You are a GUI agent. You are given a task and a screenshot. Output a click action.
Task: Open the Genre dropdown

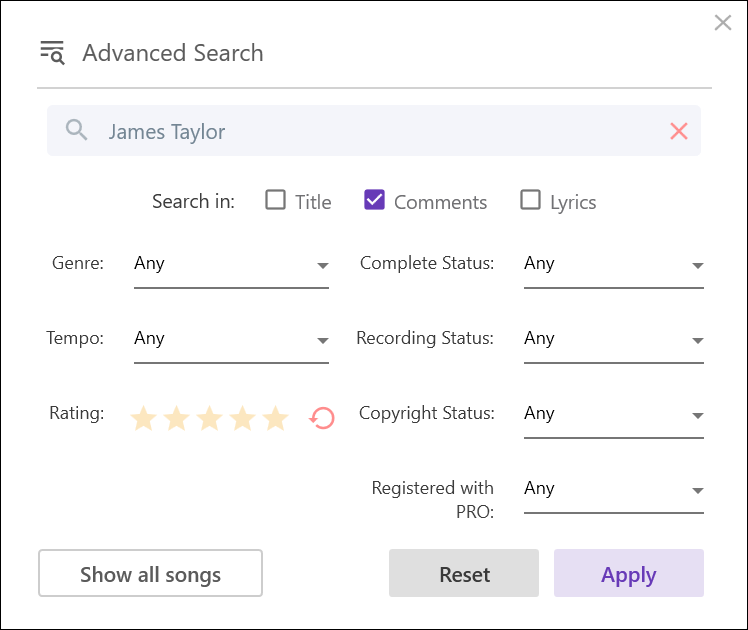coord(231,265)
